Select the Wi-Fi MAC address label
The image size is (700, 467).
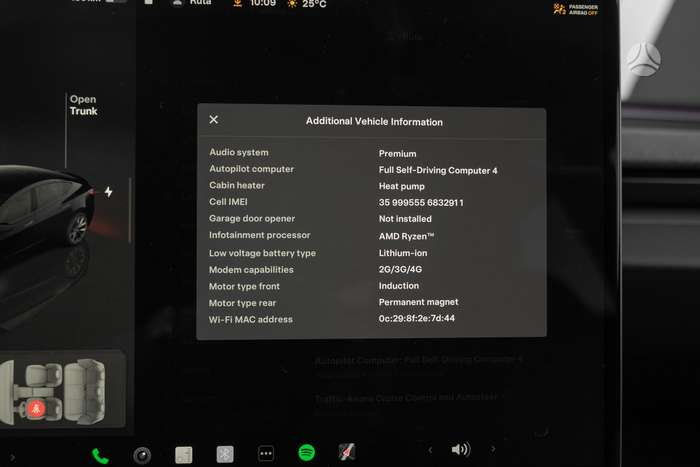(x=250, y=320)
